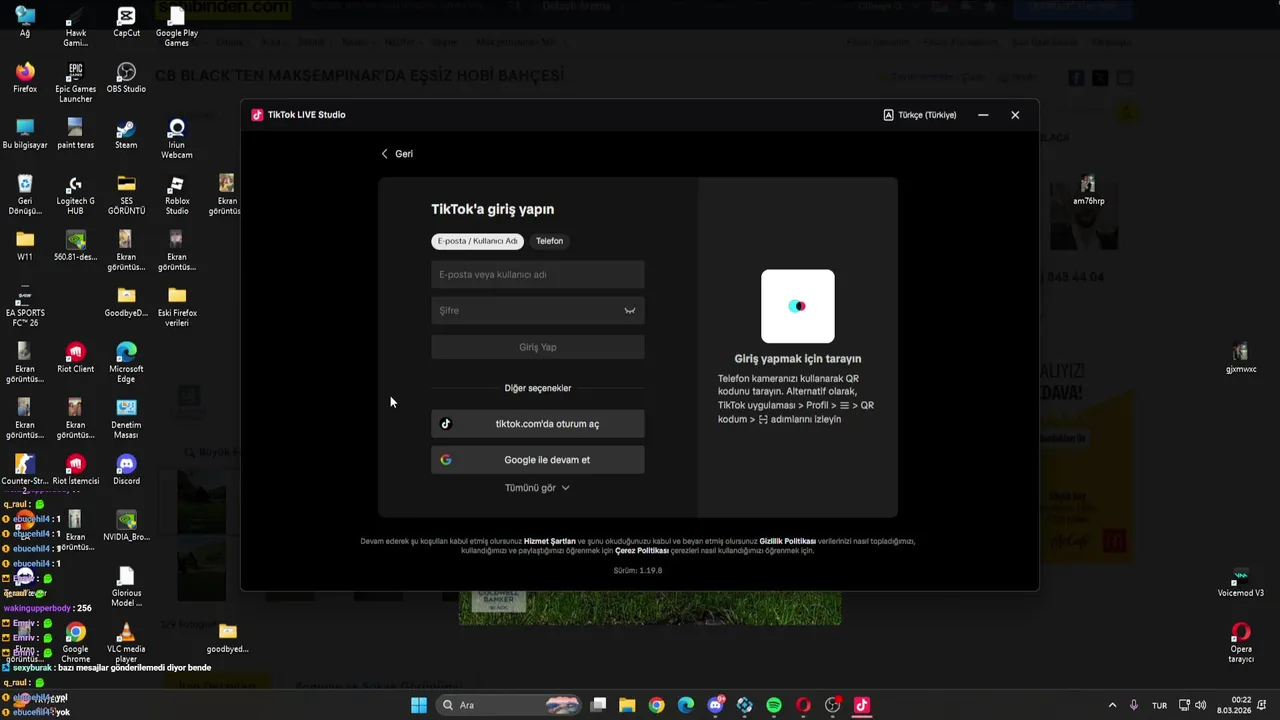Select the Roblox Studio desktop icon
The height and width of the screenshot is (720, 1280).
coord(177,195)
